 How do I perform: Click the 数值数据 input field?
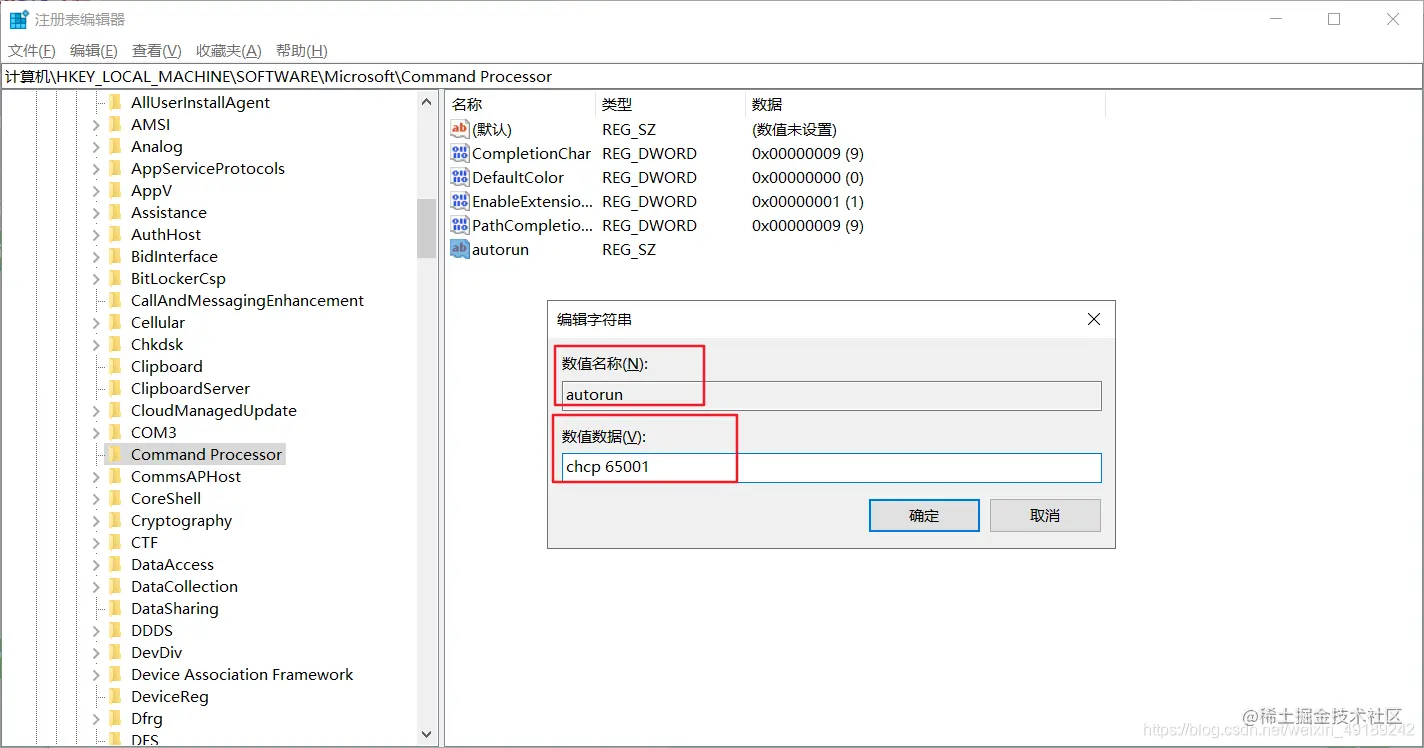[x=831, y=467]
